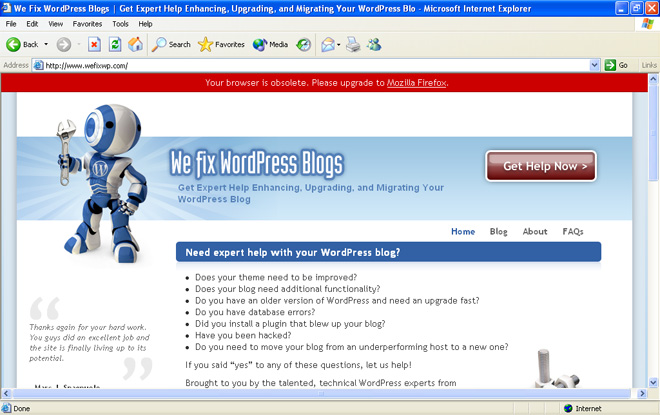Click the horizontal scrollbar left arrow
The width and height of the screenshot is (660, 415).
pyautogui.click(x=6, y=394)
